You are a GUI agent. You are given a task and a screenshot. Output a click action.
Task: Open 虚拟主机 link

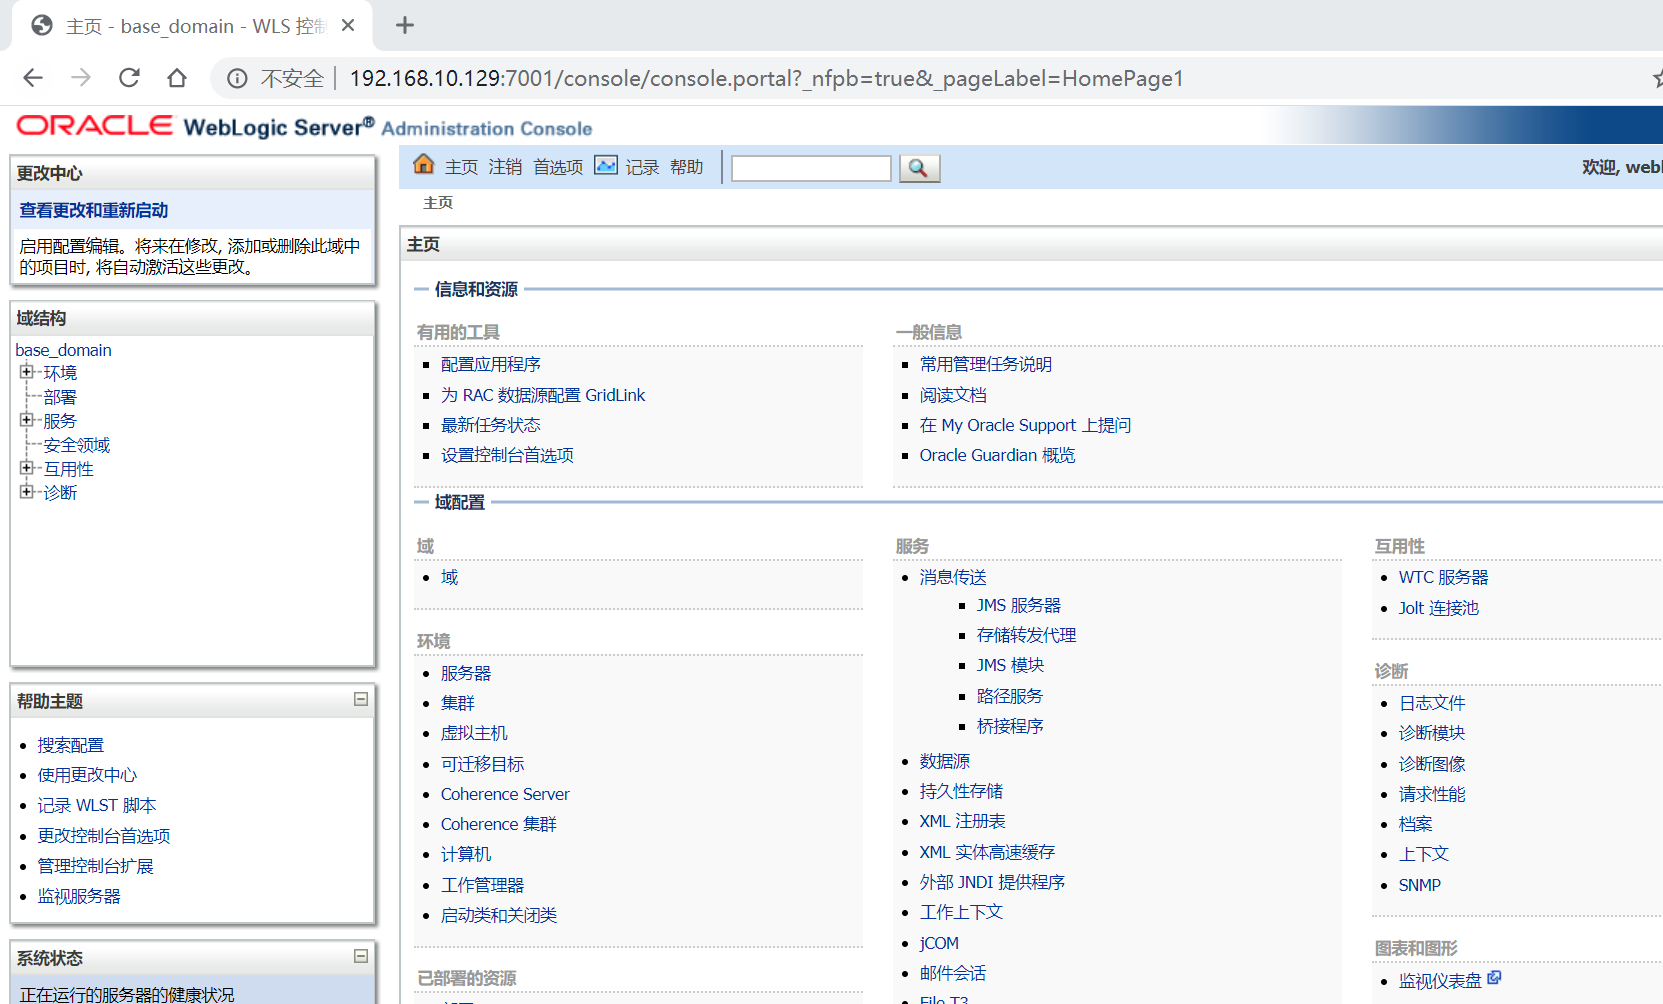pyautogui.click(x=474, y=733)
